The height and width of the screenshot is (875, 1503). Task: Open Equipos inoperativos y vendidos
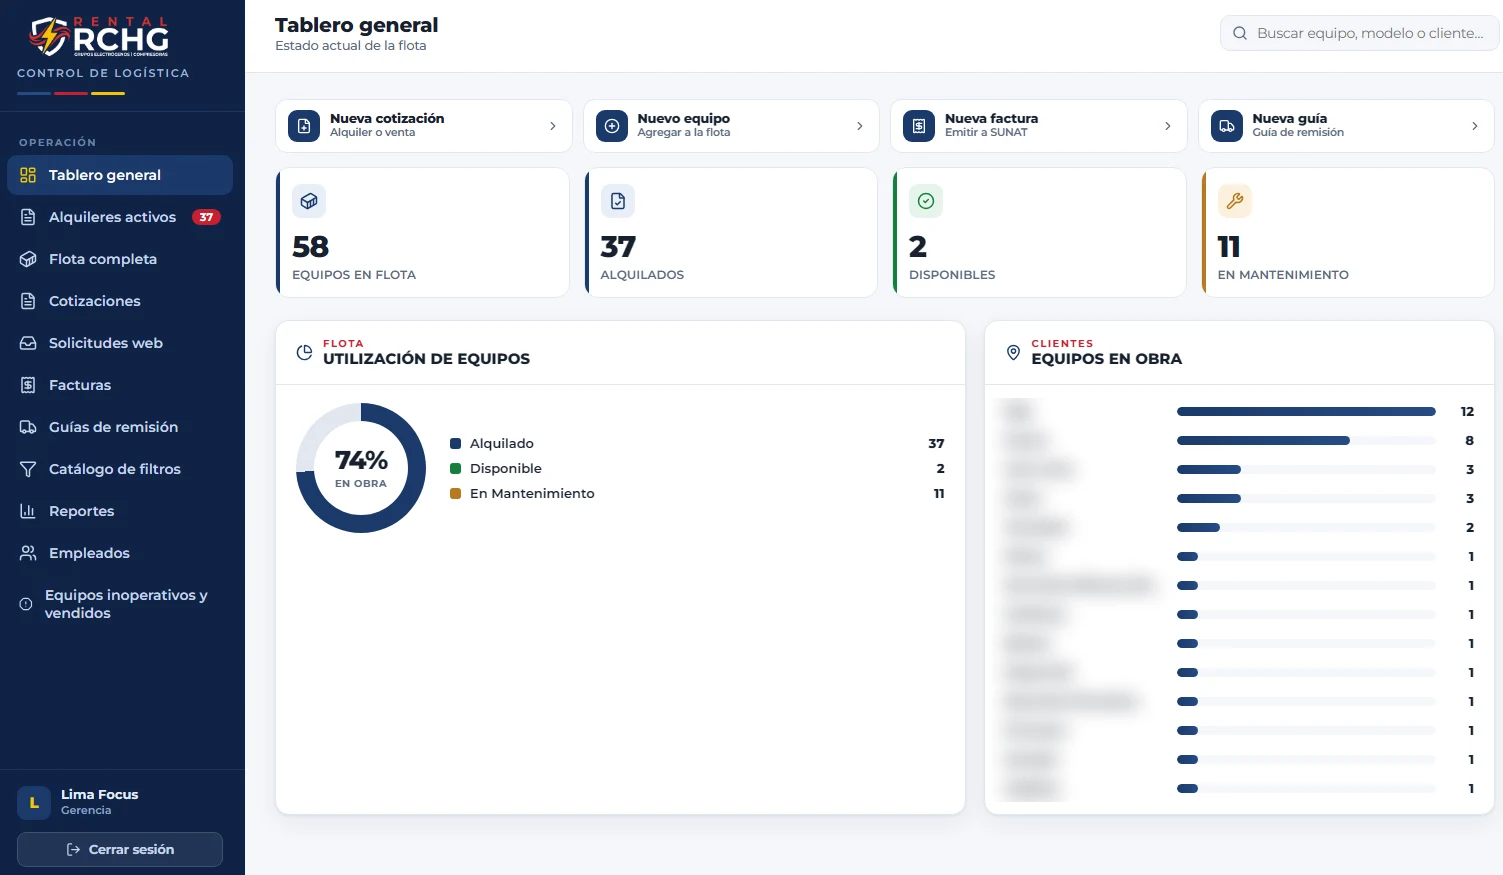point(120,604)
